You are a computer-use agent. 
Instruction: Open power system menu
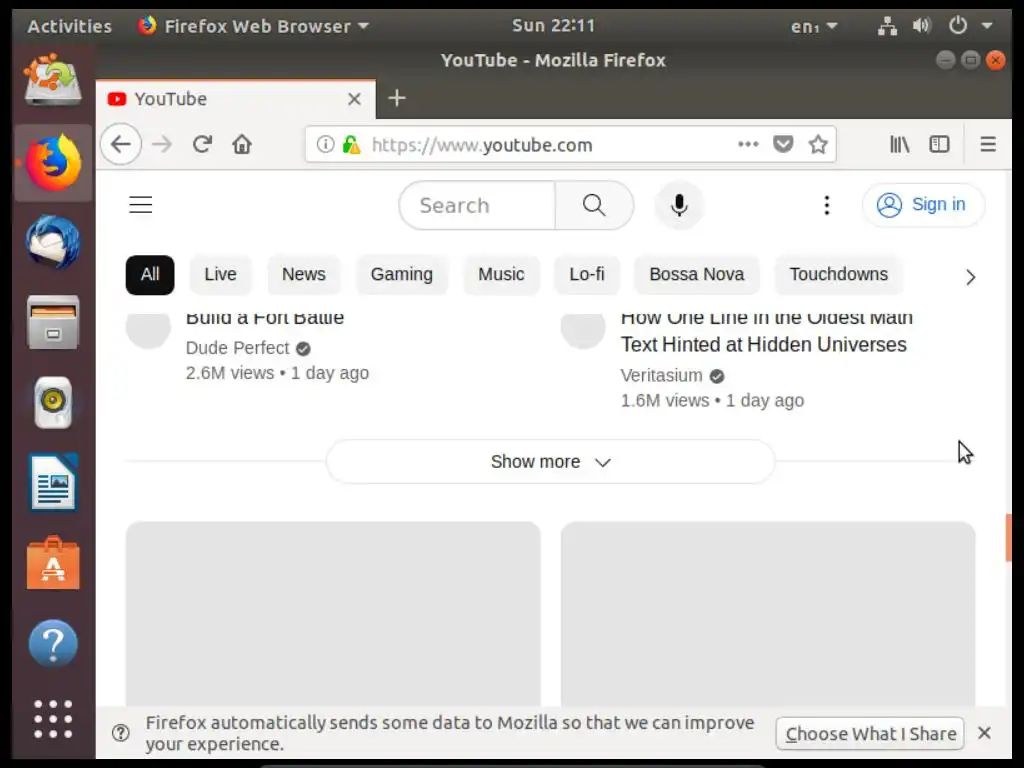click(x=958, y=26)
